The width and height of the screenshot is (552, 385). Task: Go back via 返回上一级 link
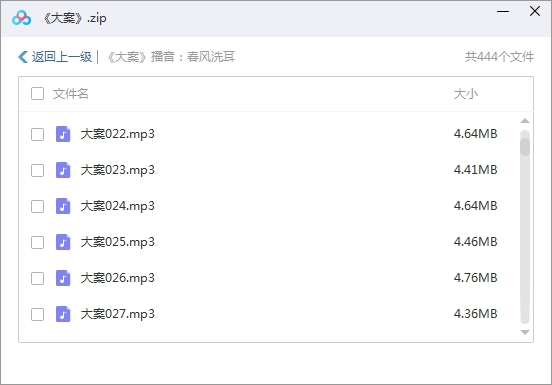tap(62, 57)
